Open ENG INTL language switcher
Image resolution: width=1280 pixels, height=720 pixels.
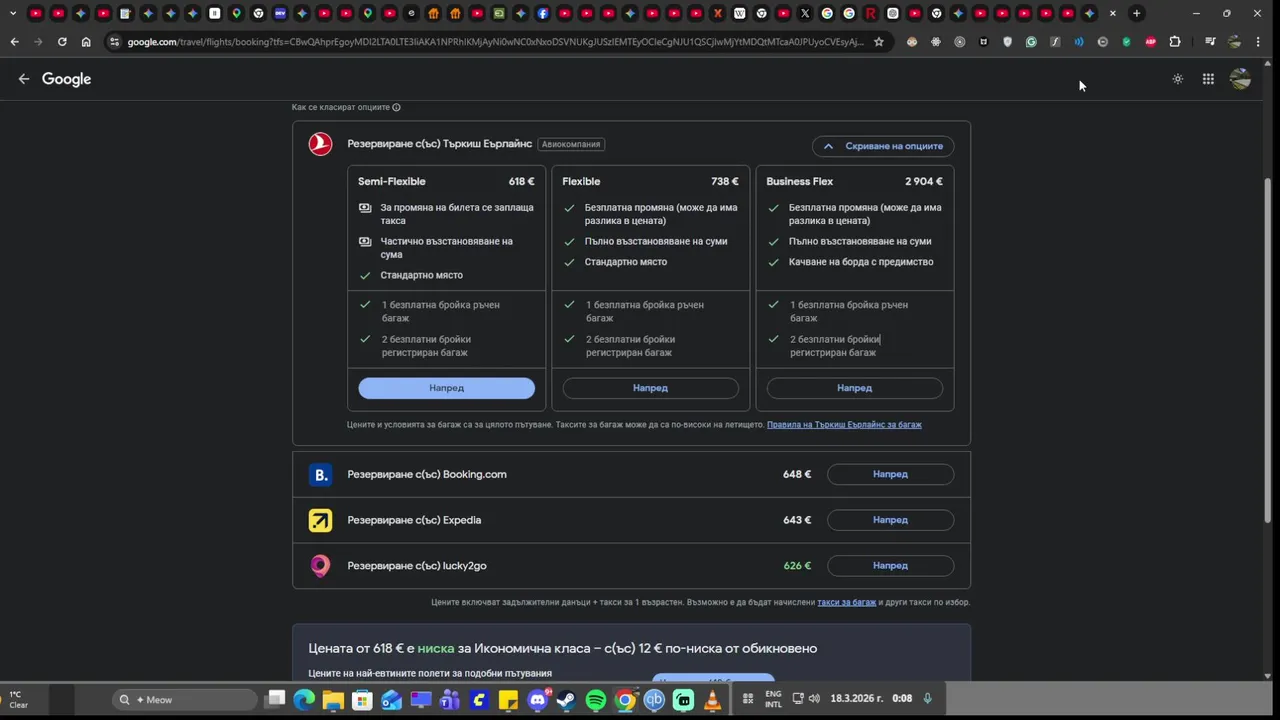pos(773,699)
